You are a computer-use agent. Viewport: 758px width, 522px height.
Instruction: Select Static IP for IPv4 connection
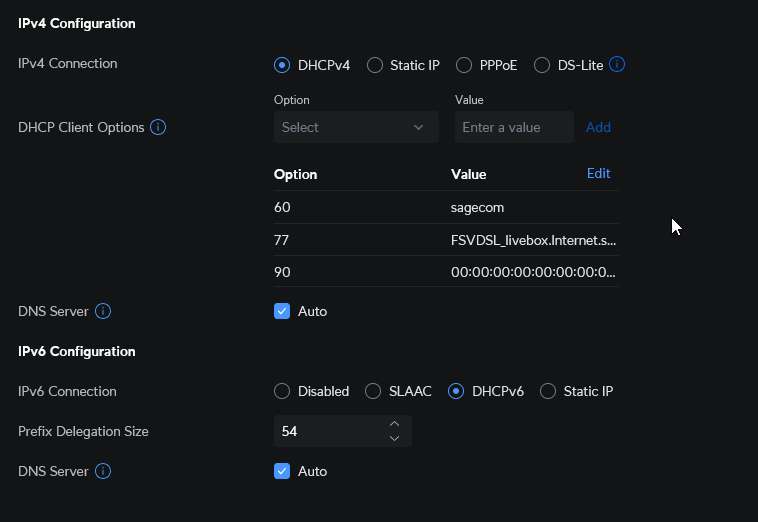tap(375, 65)
